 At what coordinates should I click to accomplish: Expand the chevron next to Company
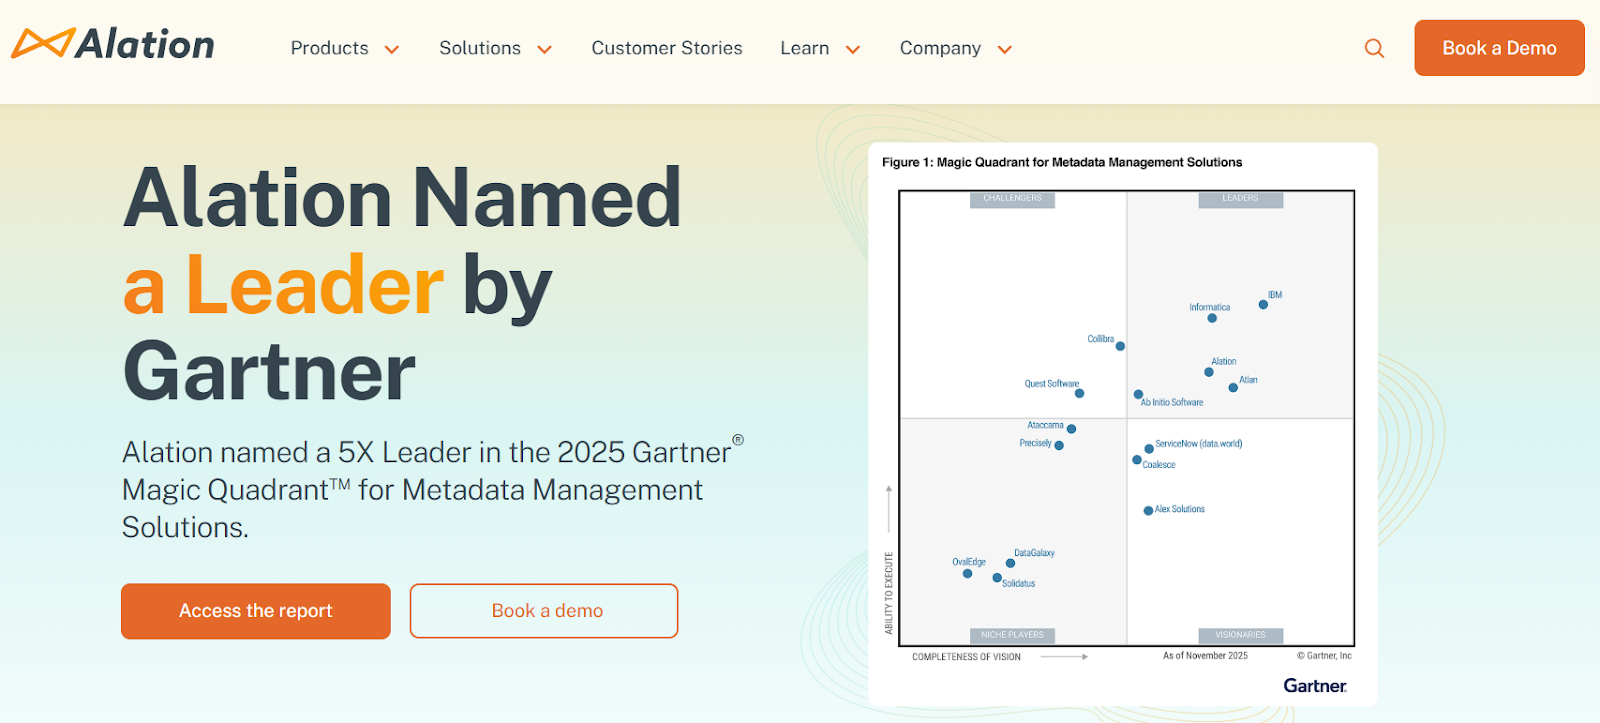tap(1005, 50)
